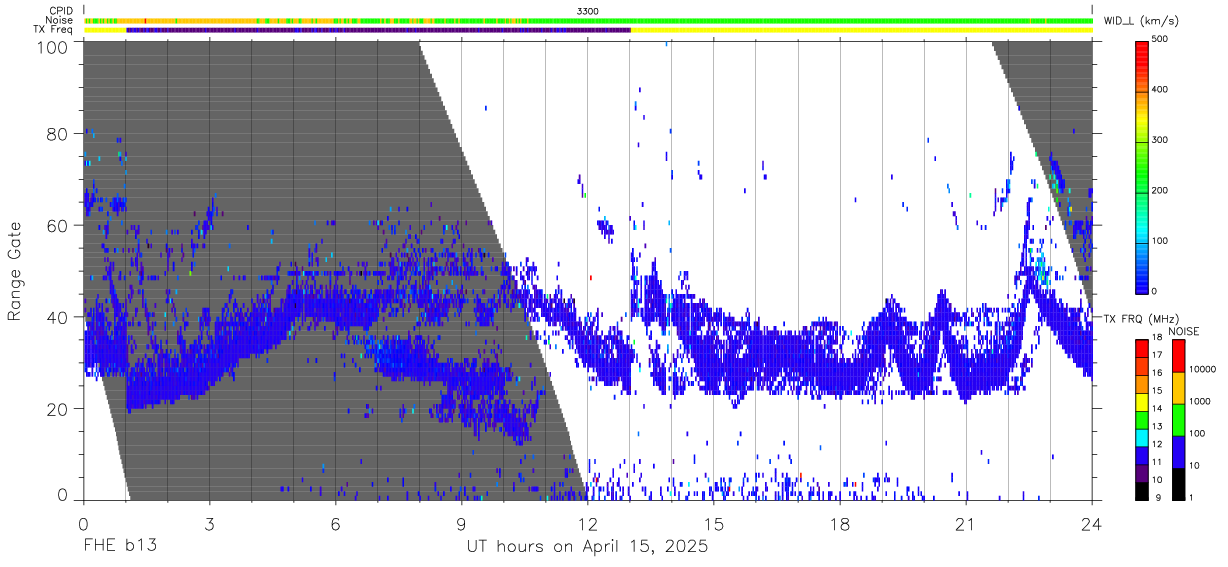Viewport: 1228px width, 567px height.
Task: Click the purple segment of the TX Freq bar
Action: pos(378,30)
